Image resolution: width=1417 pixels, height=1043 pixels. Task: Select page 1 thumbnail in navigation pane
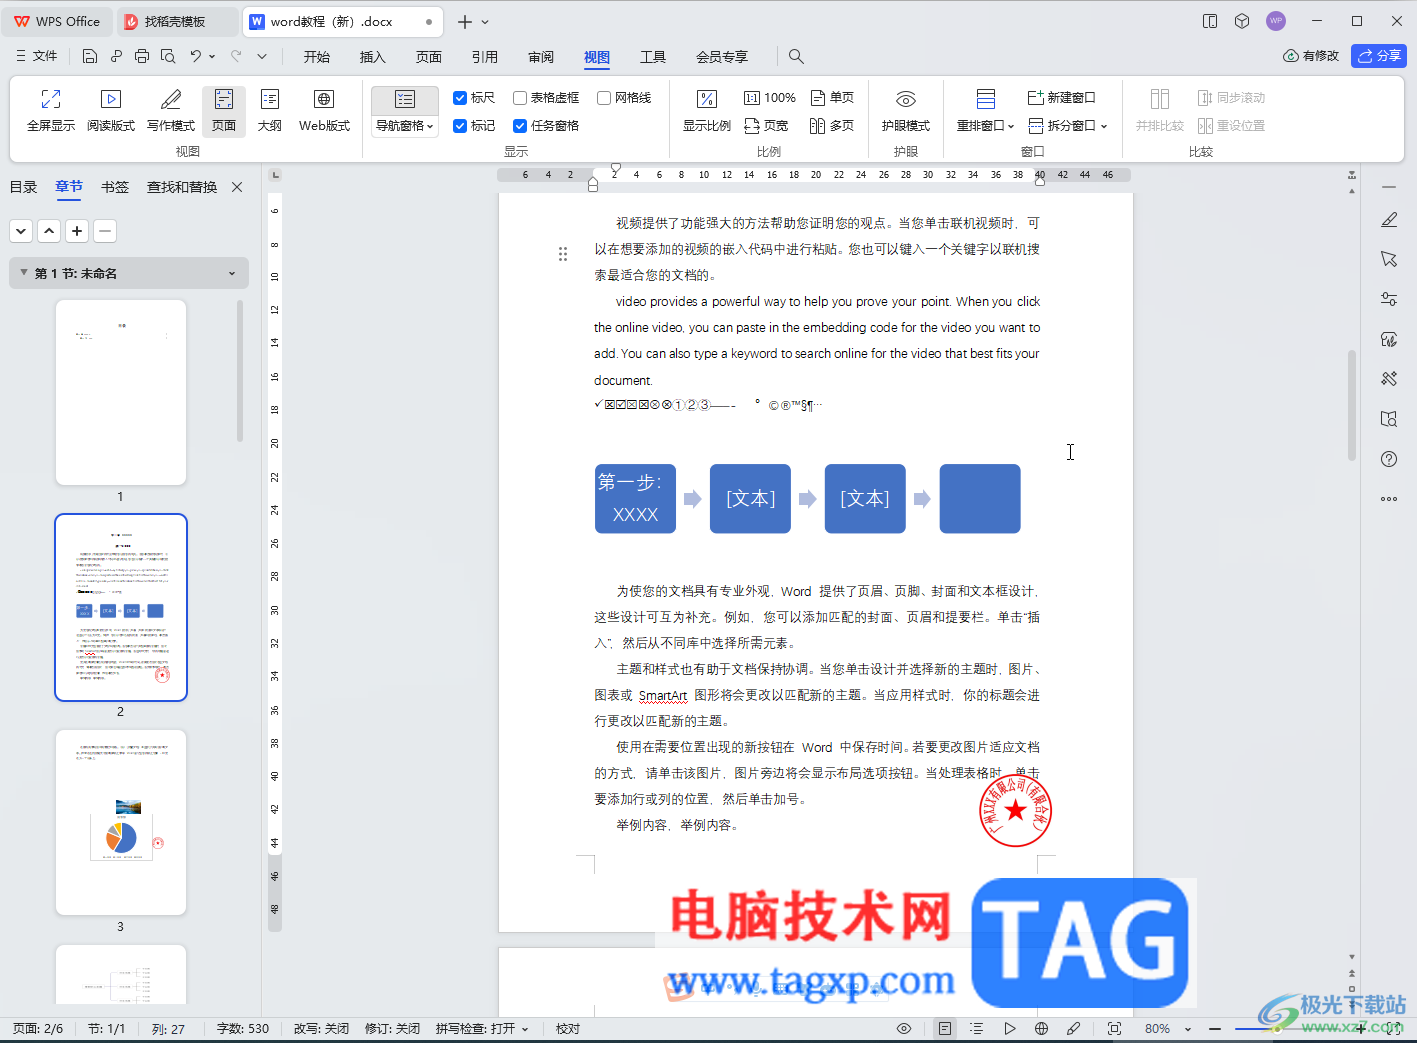pos(121,392)
